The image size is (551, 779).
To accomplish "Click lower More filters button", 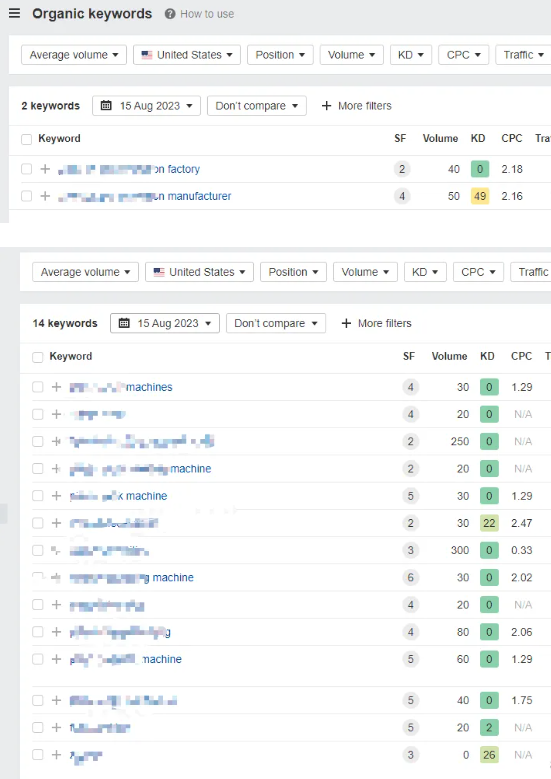I will pyautogui.click(x=377, y=323).
